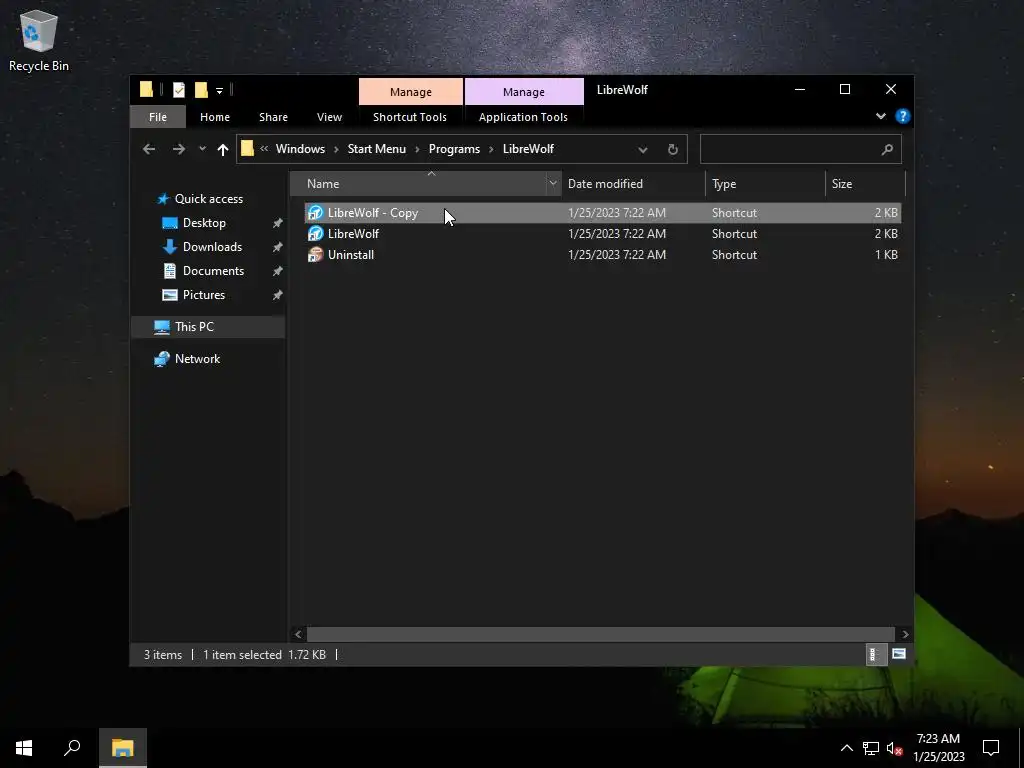Viewport: 1024px width, 768px height.
Task: Open the Windows Start menu
Action: (24, 748)
